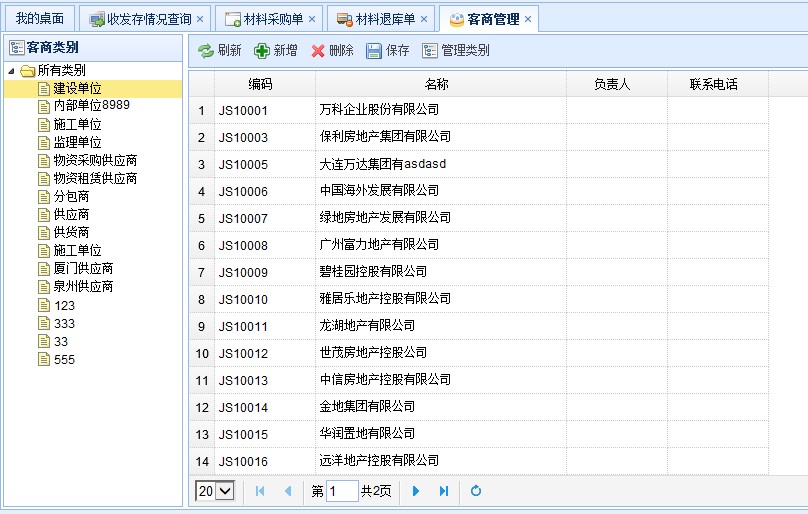This screenshot has width=808, height=514.
Task: Select the 33 category
Action: [61, 342]
